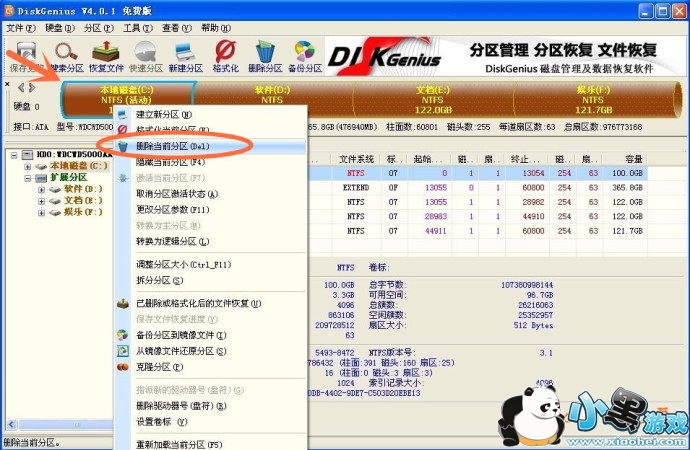Choose 转换为逻辑分区(L)

(172, 241)
